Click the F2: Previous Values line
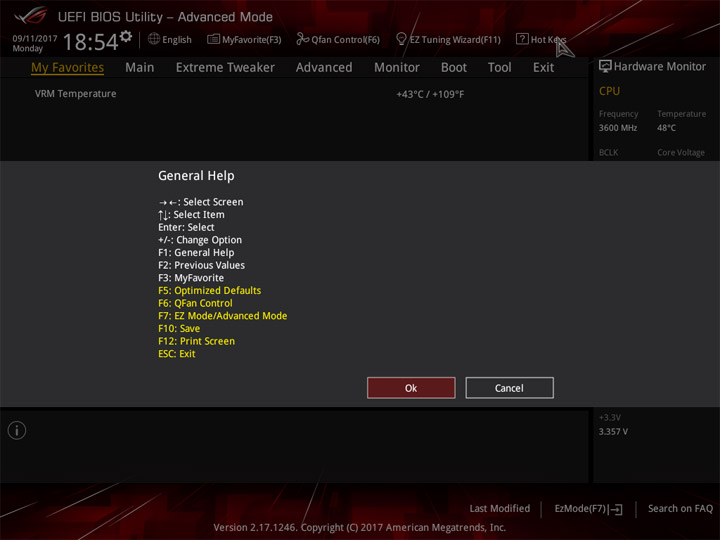 [201, 265]
